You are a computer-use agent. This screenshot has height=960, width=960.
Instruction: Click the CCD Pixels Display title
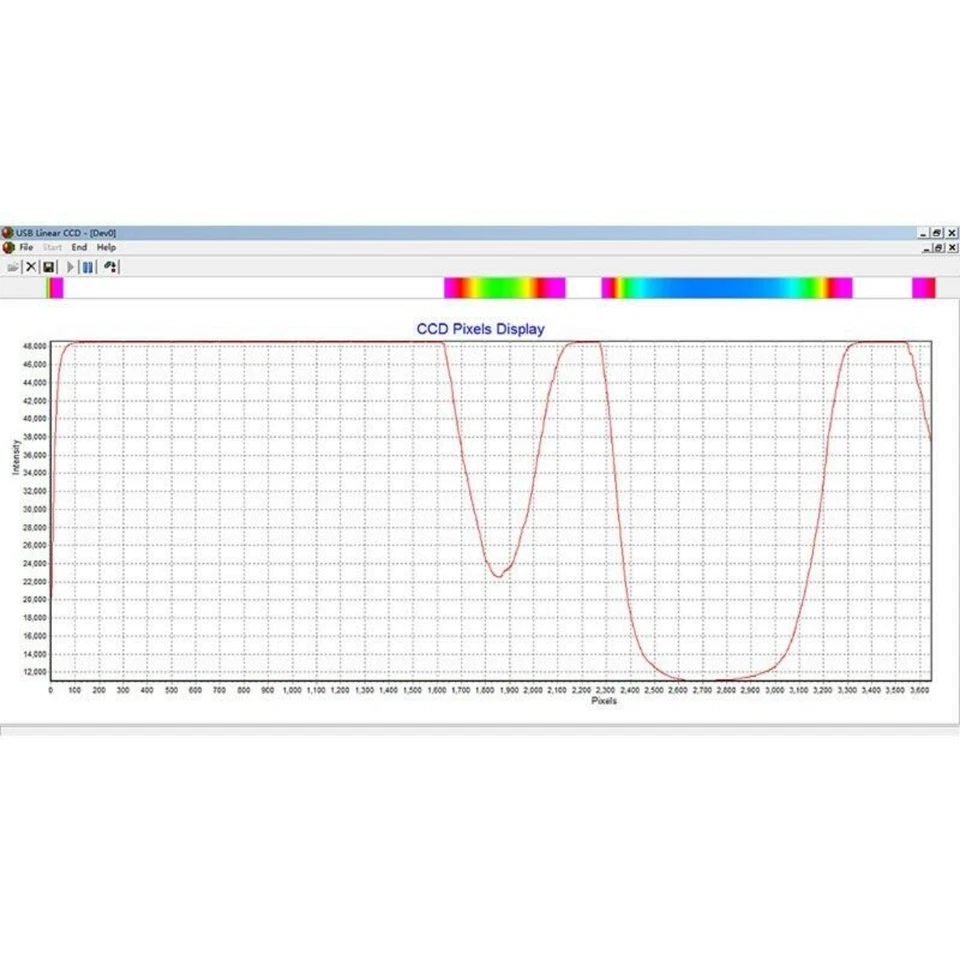point(480,329)
